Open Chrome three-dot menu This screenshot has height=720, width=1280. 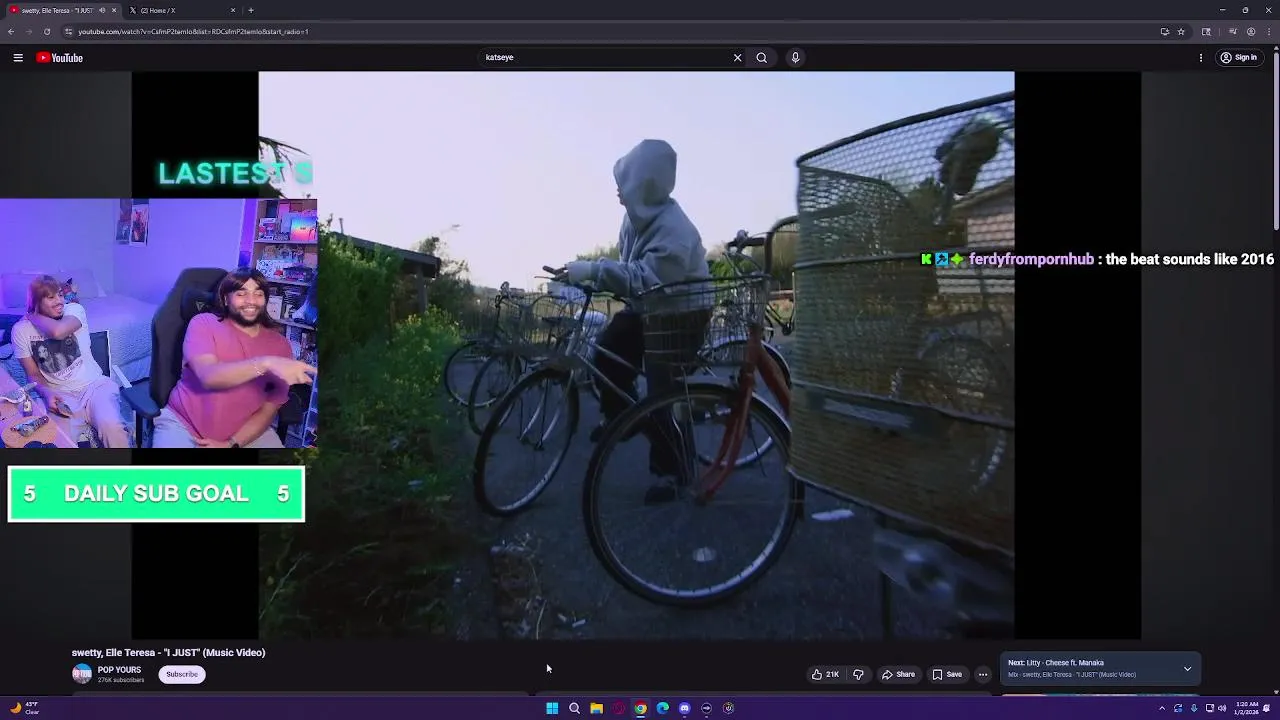[1269, 32]
